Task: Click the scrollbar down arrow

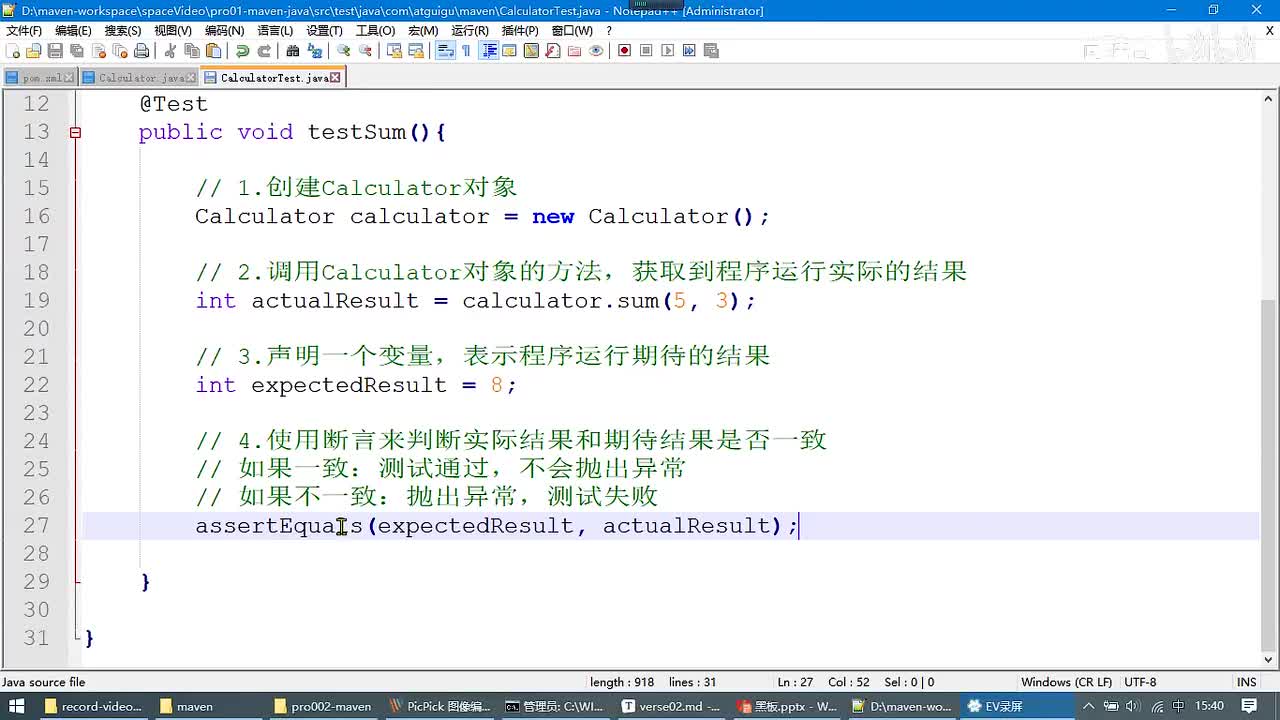Action: click(x=1270, y=659)
